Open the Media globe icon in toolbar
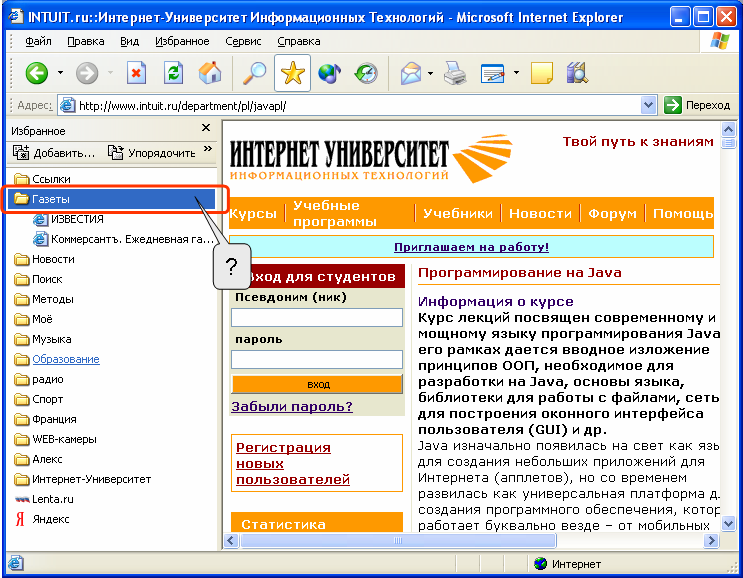 point(329,73)
